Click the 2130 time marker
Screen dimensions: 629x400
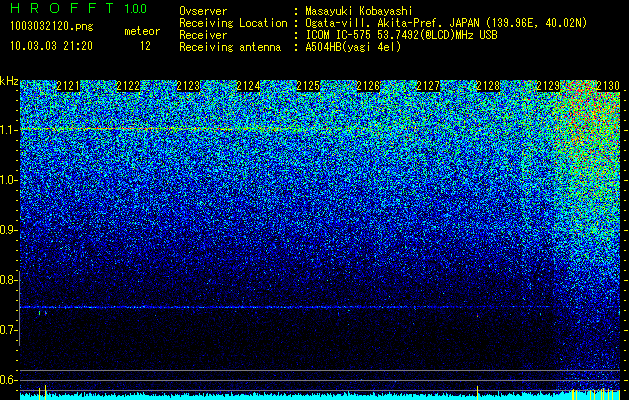[x=608, y=86]
